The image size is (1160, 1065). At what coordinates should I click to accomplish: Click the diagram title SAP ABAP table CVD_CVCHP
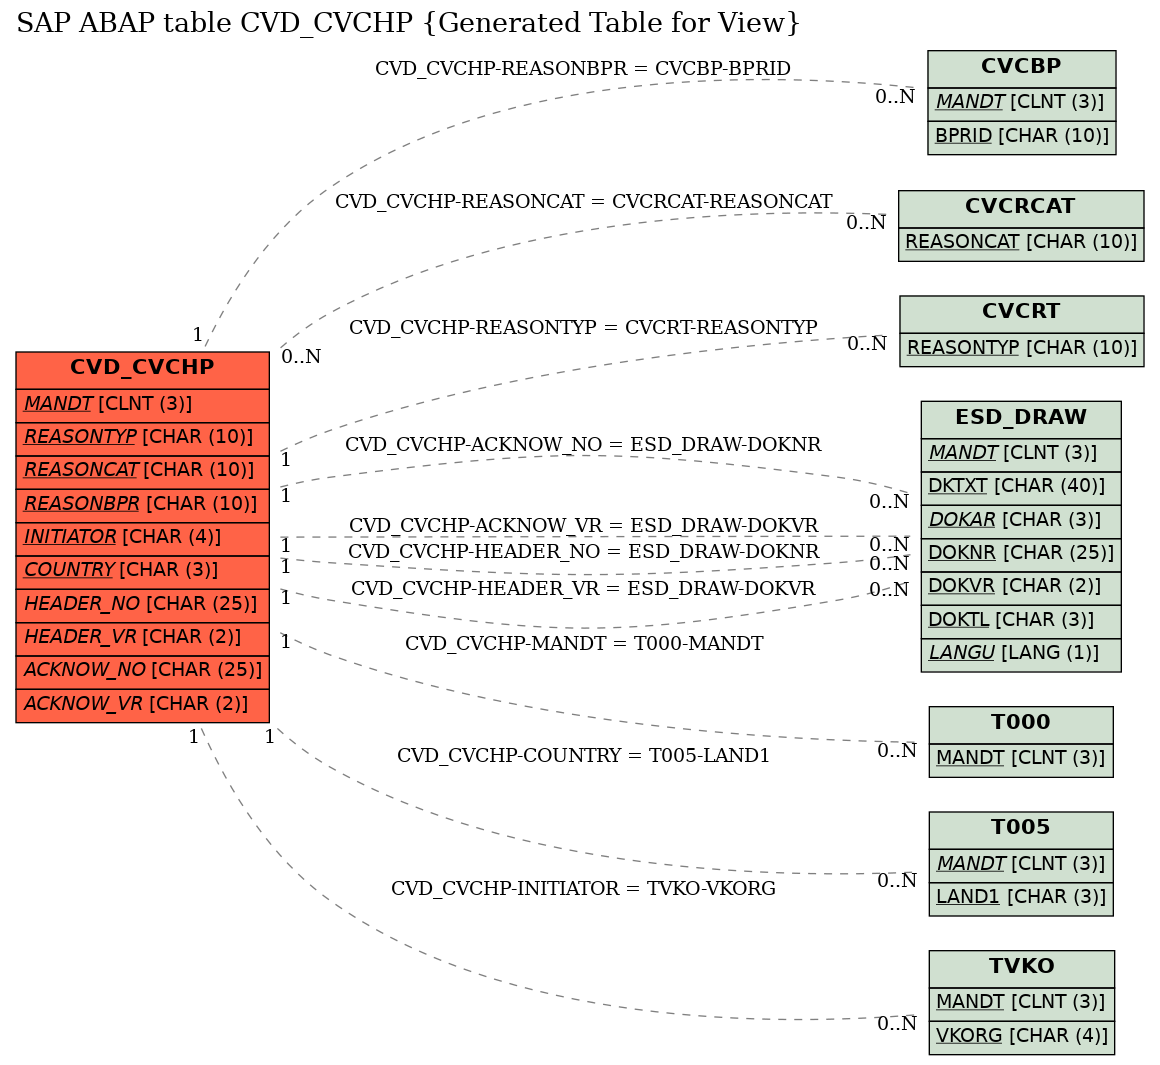click(408, 24)
